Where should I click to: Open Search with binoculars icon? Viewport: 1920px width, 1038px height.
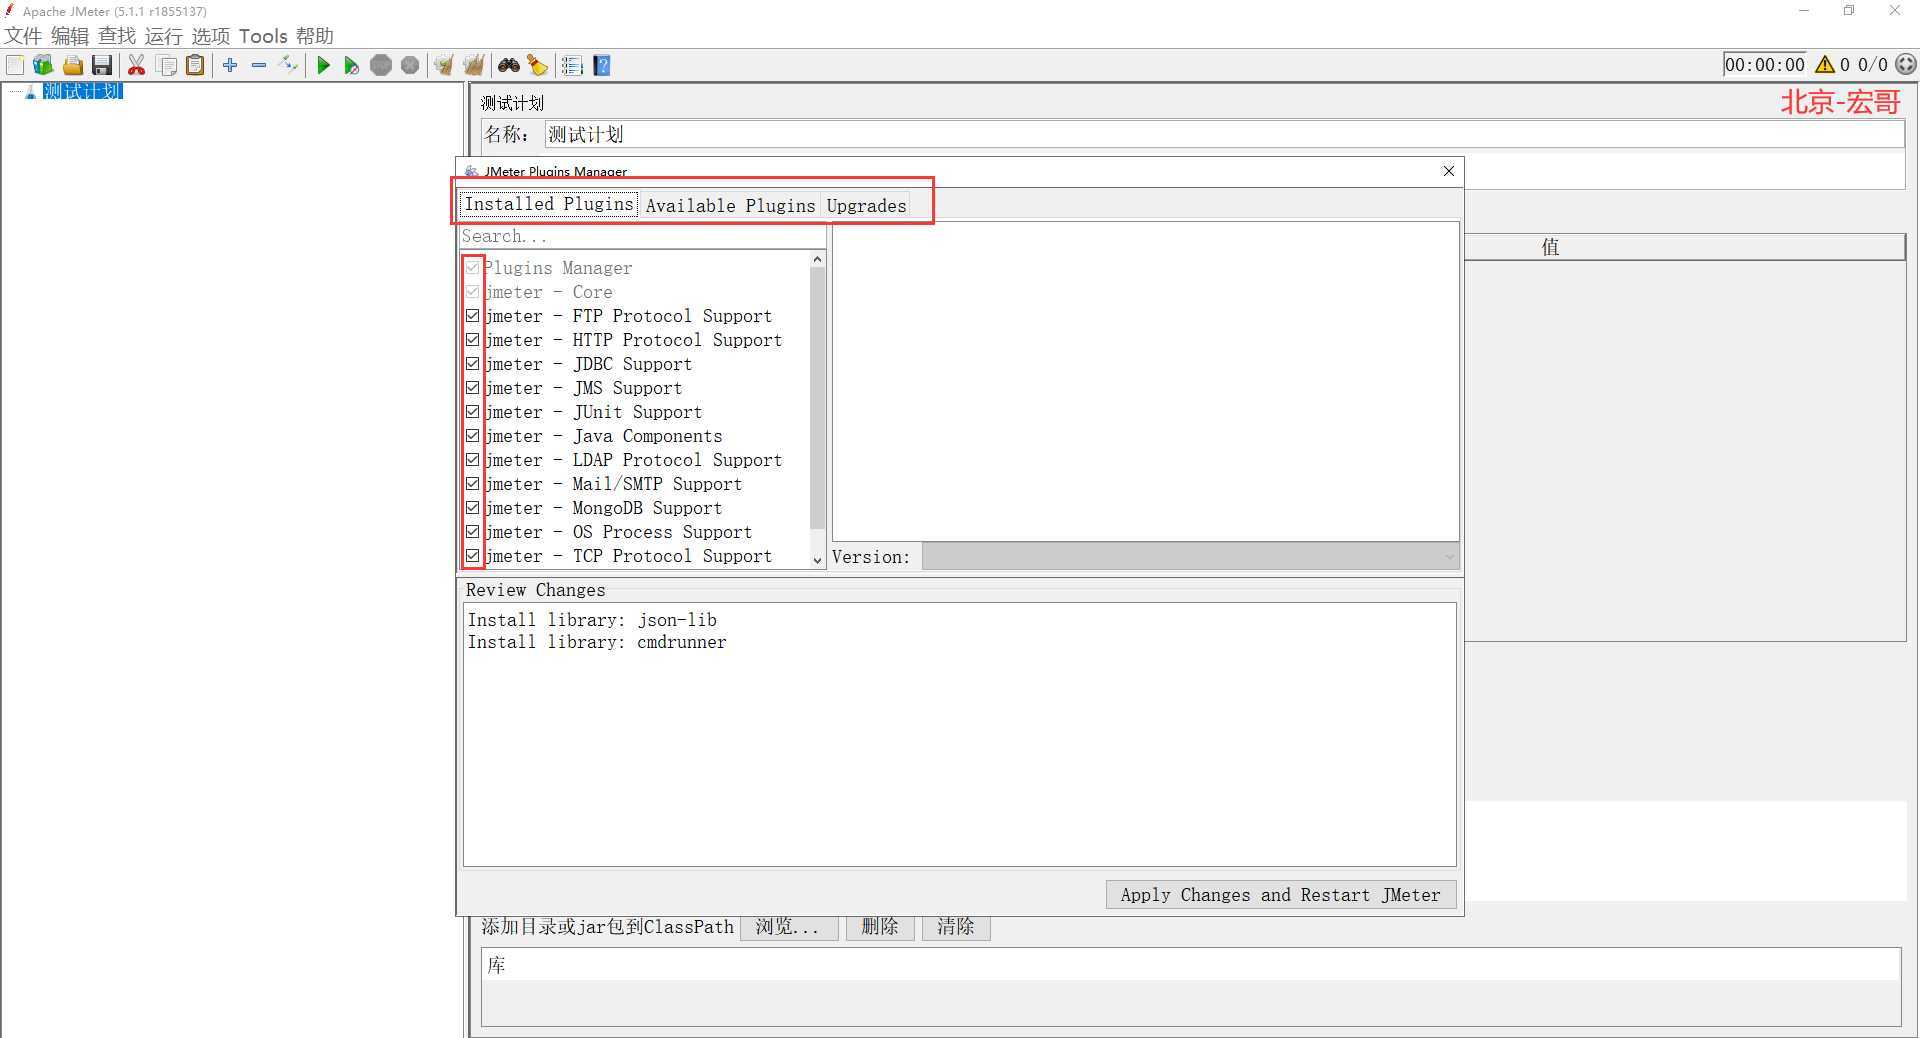point(509,65)
